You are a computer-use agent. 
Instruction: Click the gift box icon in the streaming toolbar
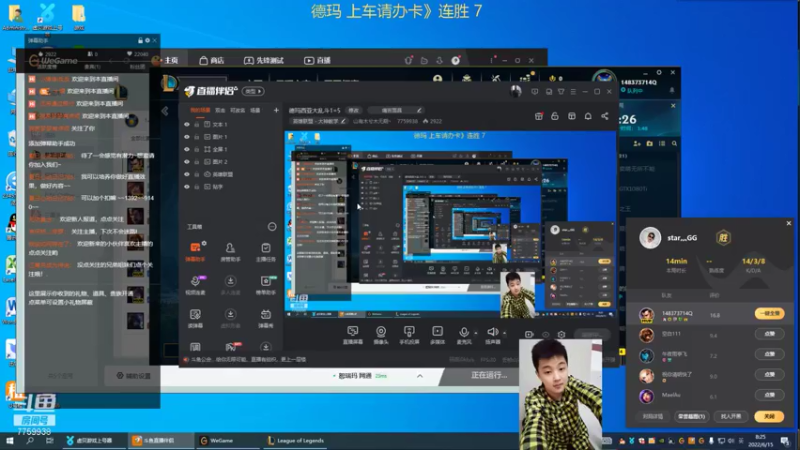pos(538,116)
